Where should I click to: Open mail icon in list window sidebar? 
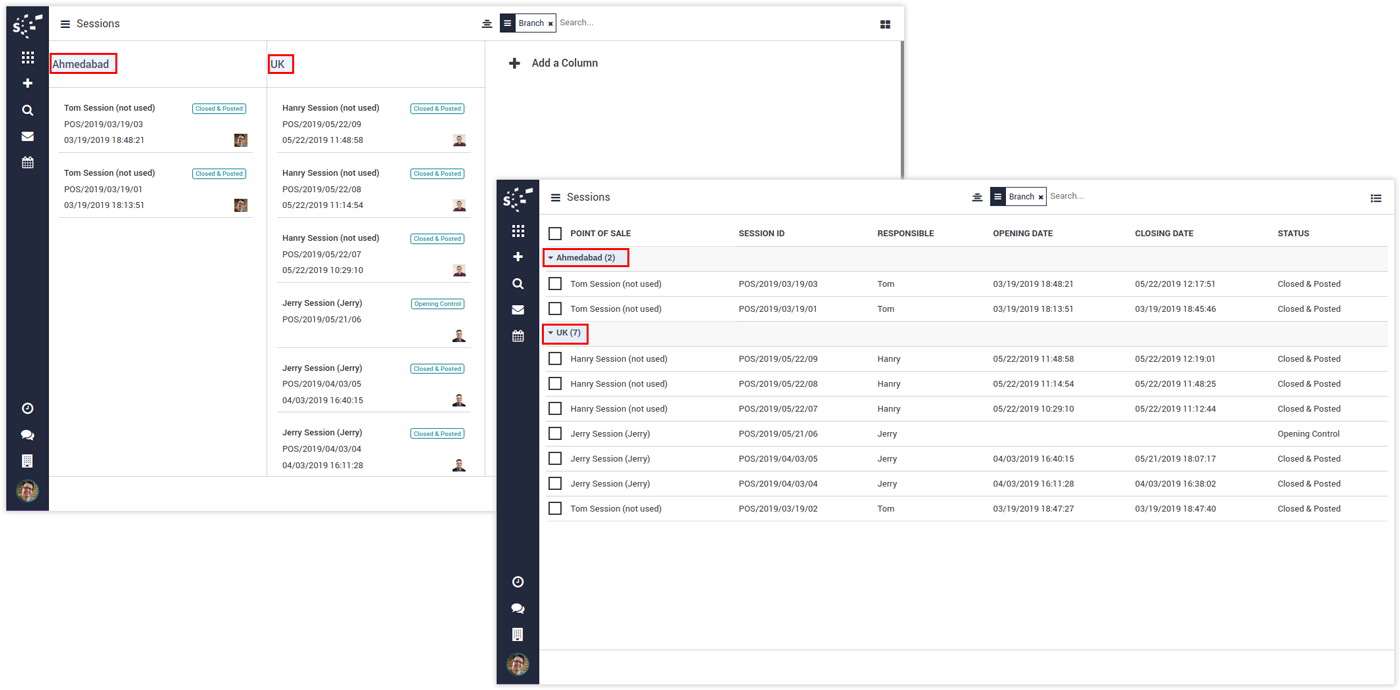click(x=518, y=310)
